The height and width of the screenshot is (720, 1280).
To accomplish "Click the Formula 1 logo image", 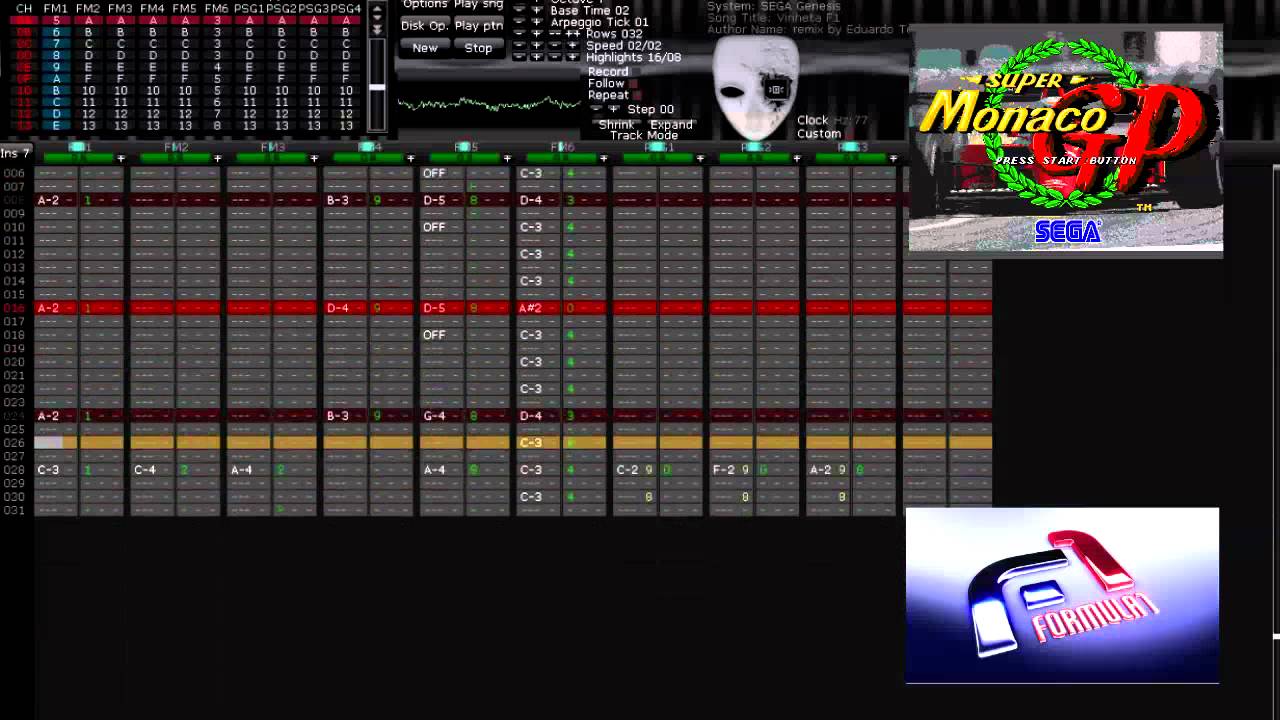I will [x=1062, y=596].
